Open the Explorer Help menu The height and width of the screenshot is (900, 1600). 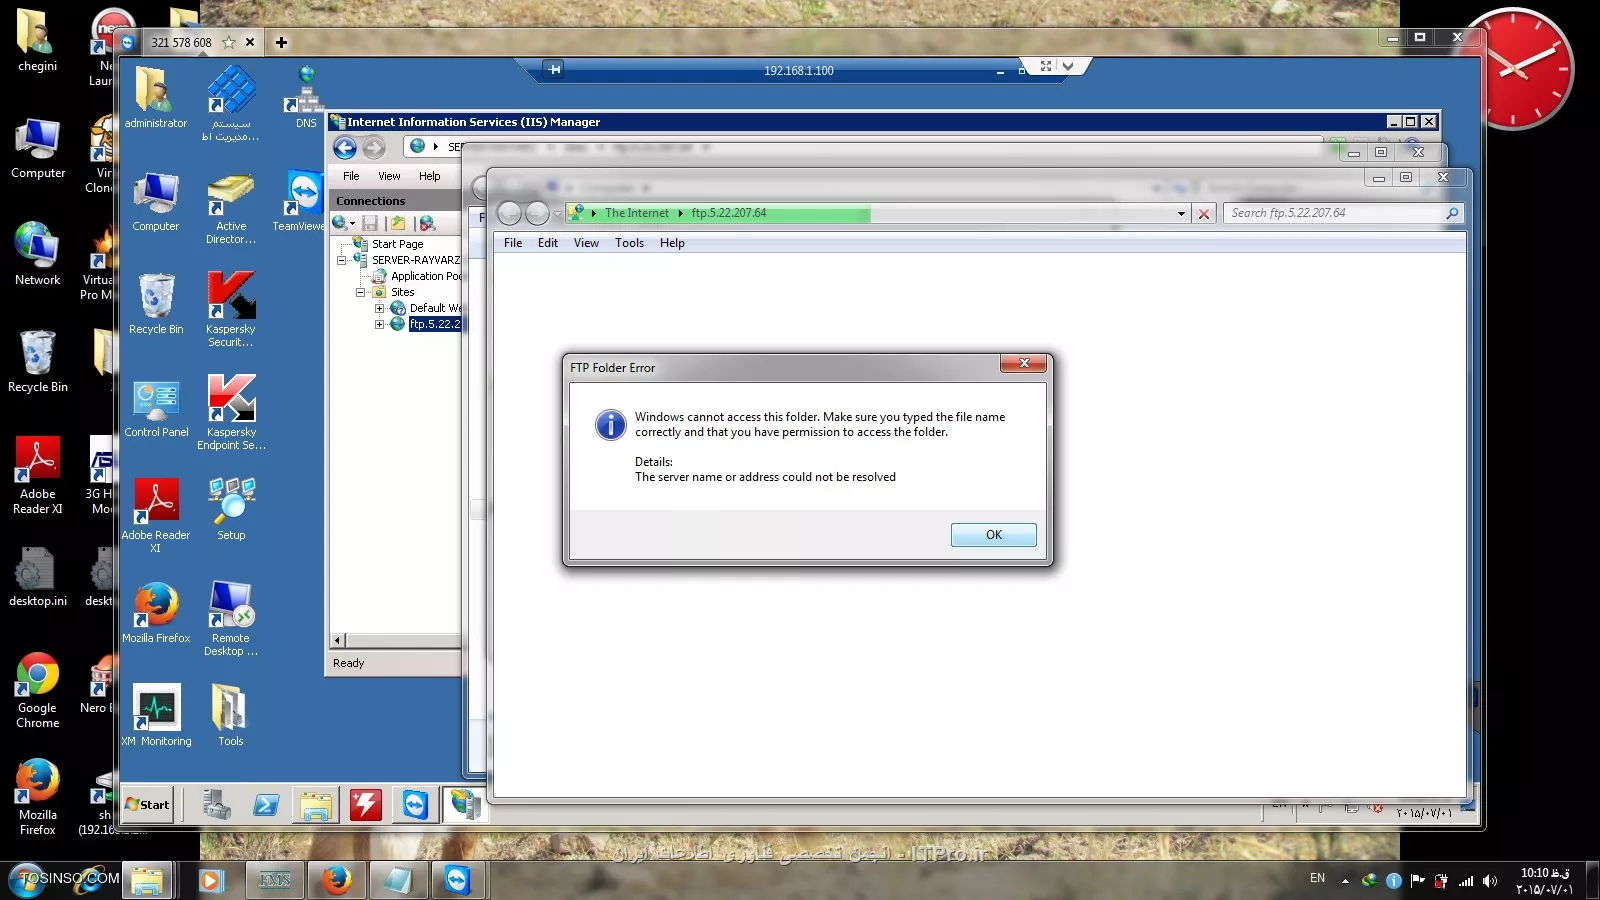coord(672,243)
